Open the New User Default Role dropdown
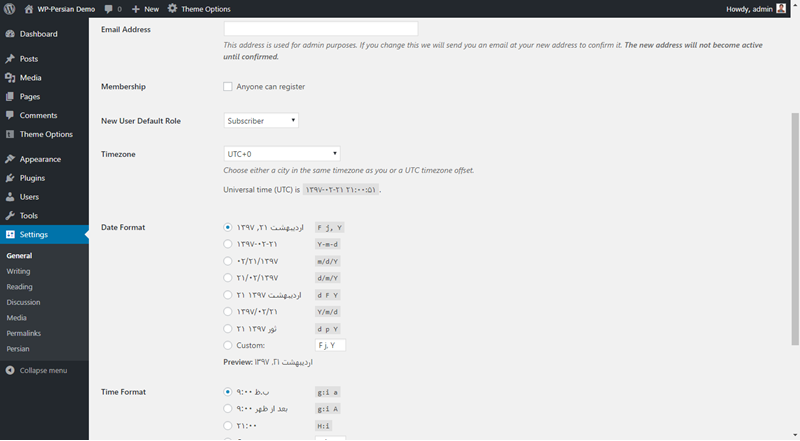The width and height of the screenshot is (800, 441). click(x=261, y=121)
